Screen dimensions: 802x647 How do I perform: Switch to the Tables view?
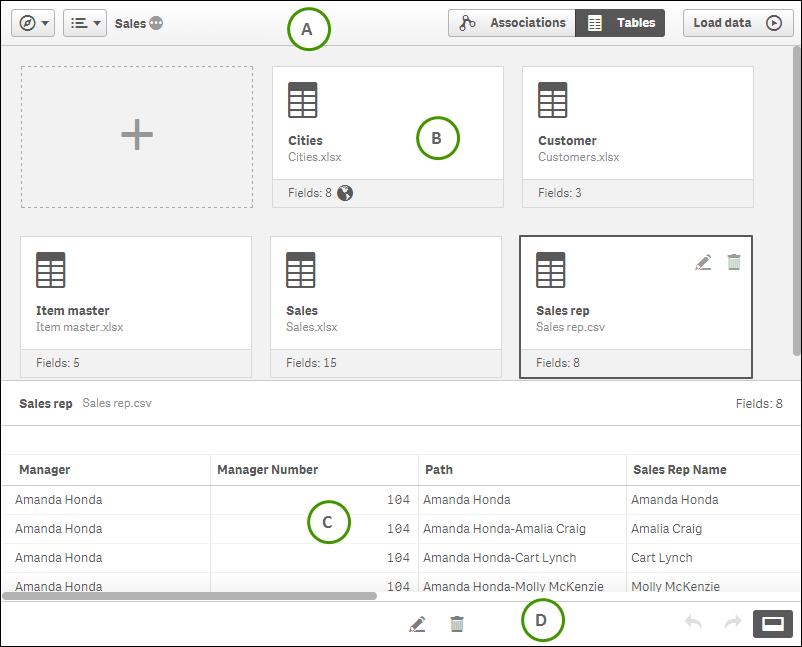coord(620,23)
